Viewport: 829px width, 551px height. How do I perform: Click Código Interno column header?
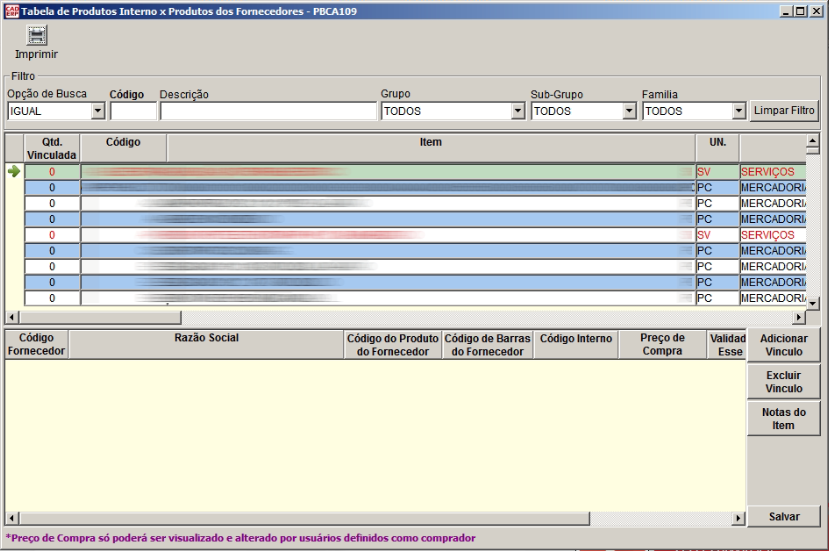point(576,344)
